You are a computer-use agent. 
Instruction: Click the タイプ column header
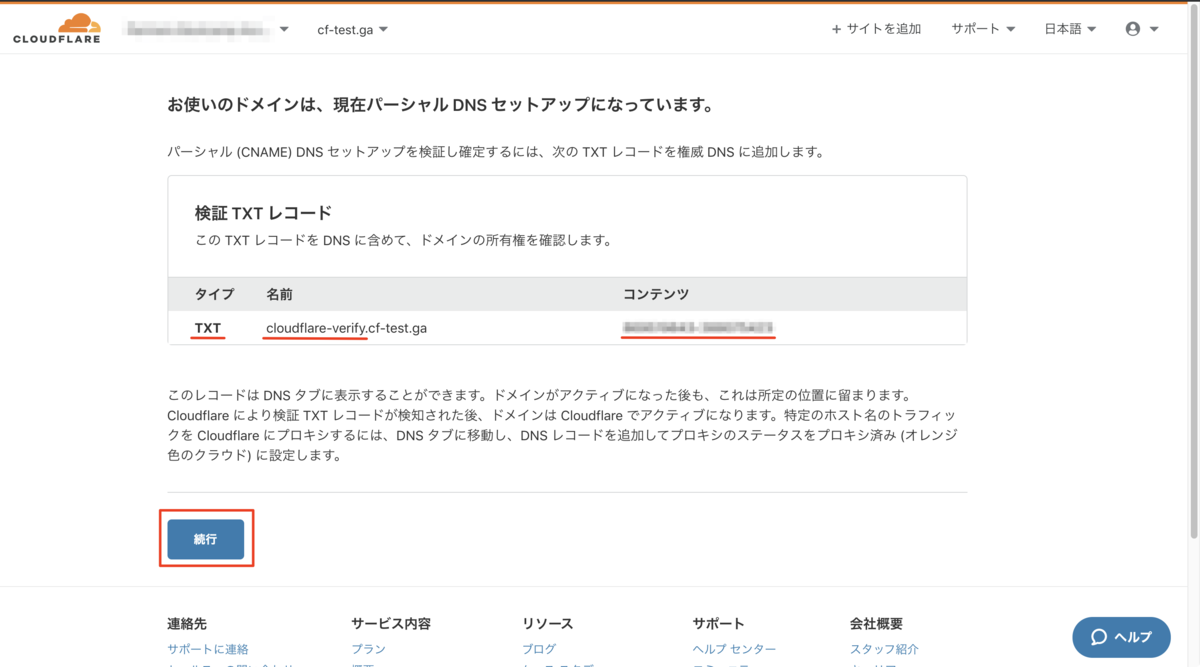coord(214,294)
